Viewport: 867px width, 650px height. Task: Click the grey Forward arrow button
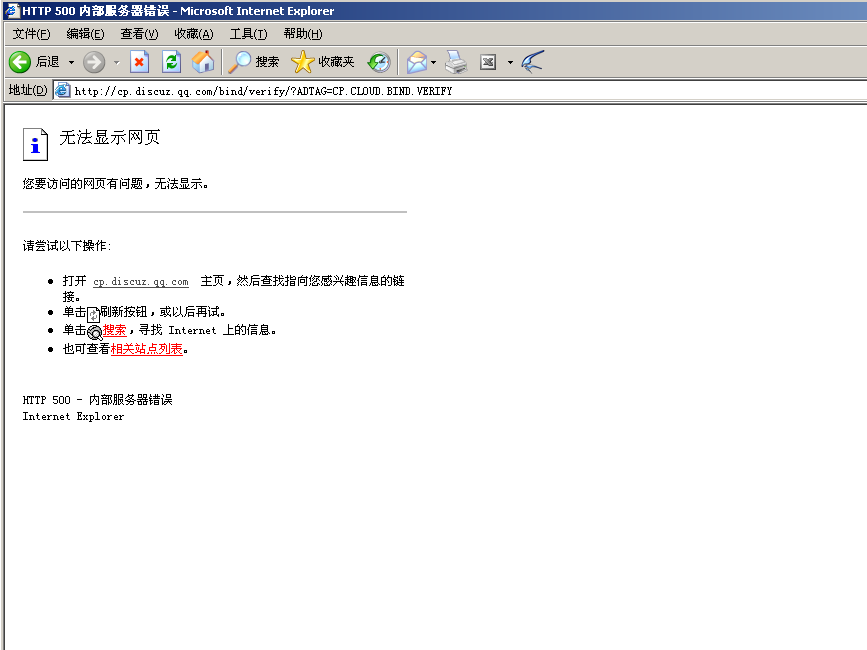[x=94, y=62]
